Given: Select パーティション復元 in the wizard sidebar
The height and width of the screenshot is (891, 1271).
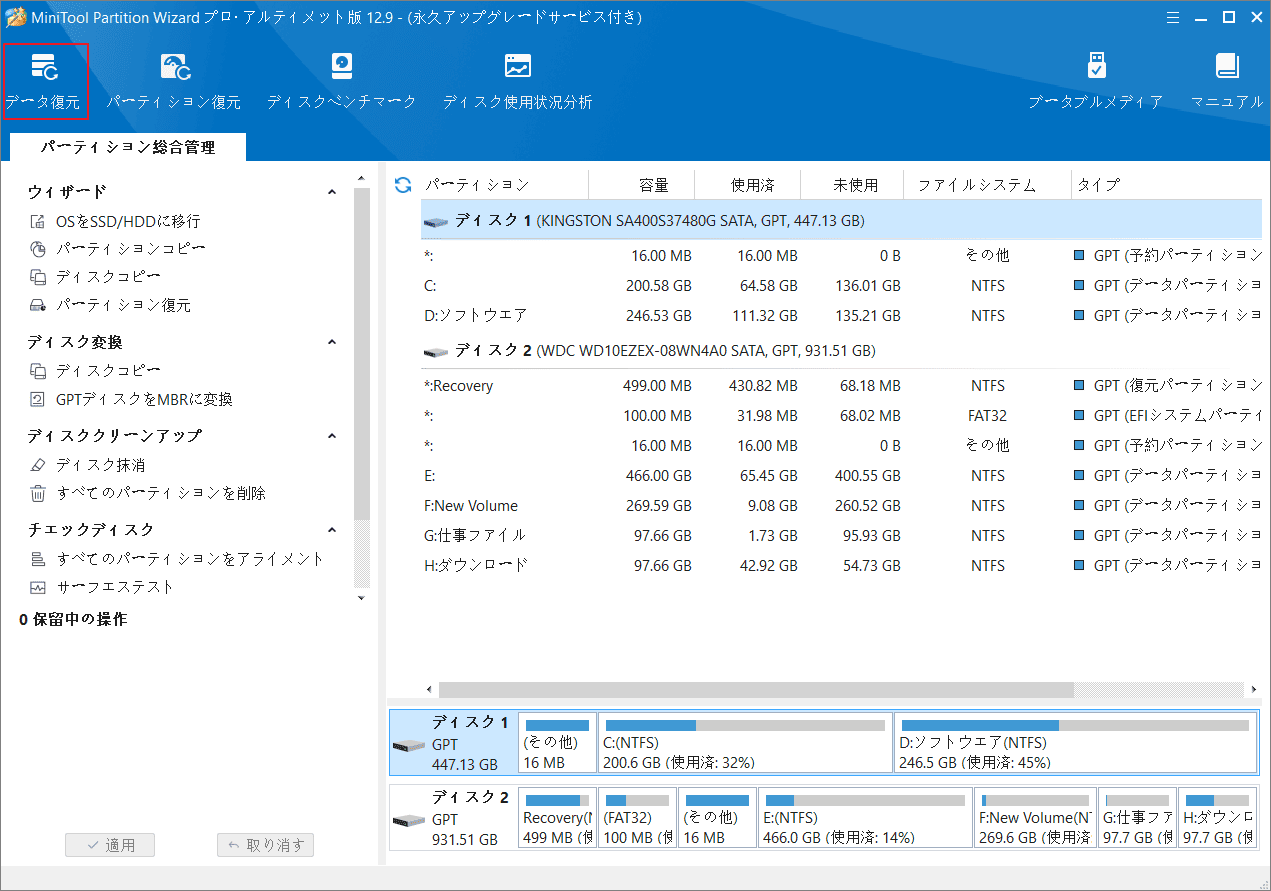Looking at the screenshot, I should point(110,305).
